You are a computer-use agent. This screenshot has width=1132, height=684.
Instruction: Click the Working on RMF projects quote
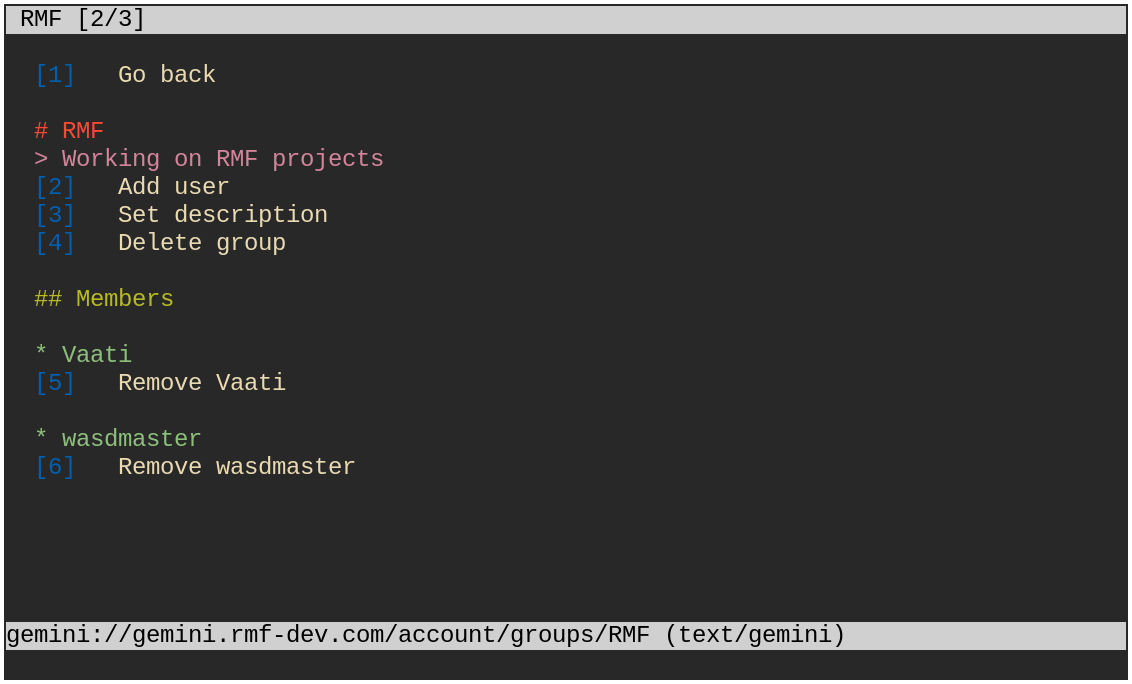click(x=209, y=158)
